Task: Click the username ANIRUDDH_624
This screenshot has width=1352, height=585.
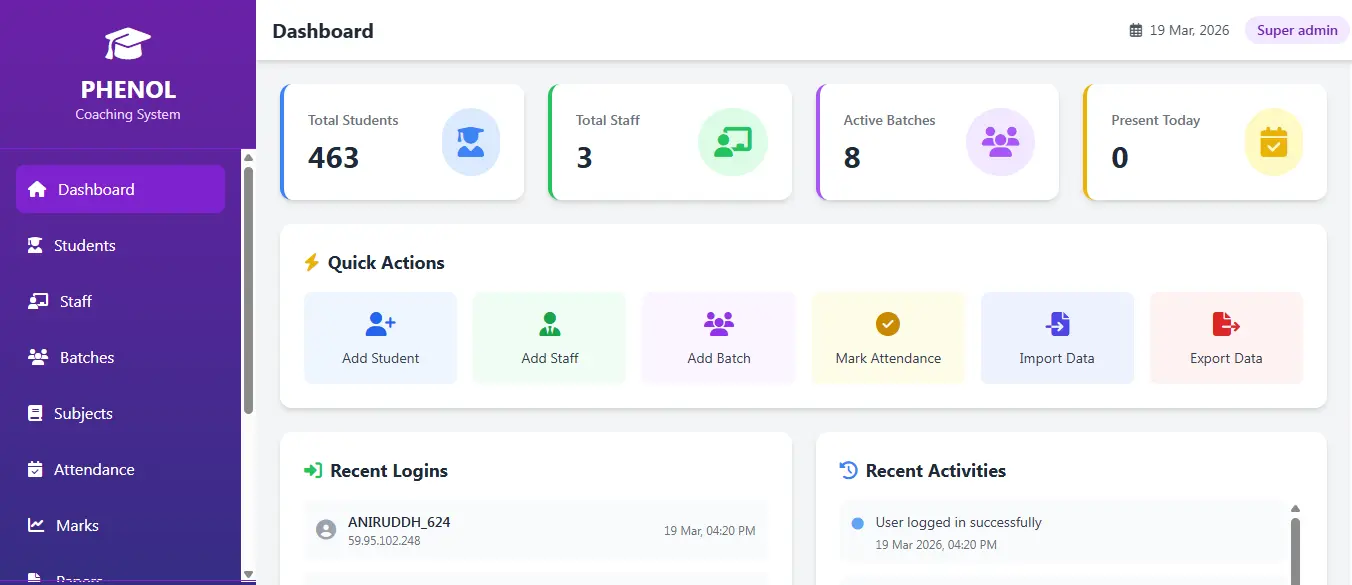Action: click(399, 522)
